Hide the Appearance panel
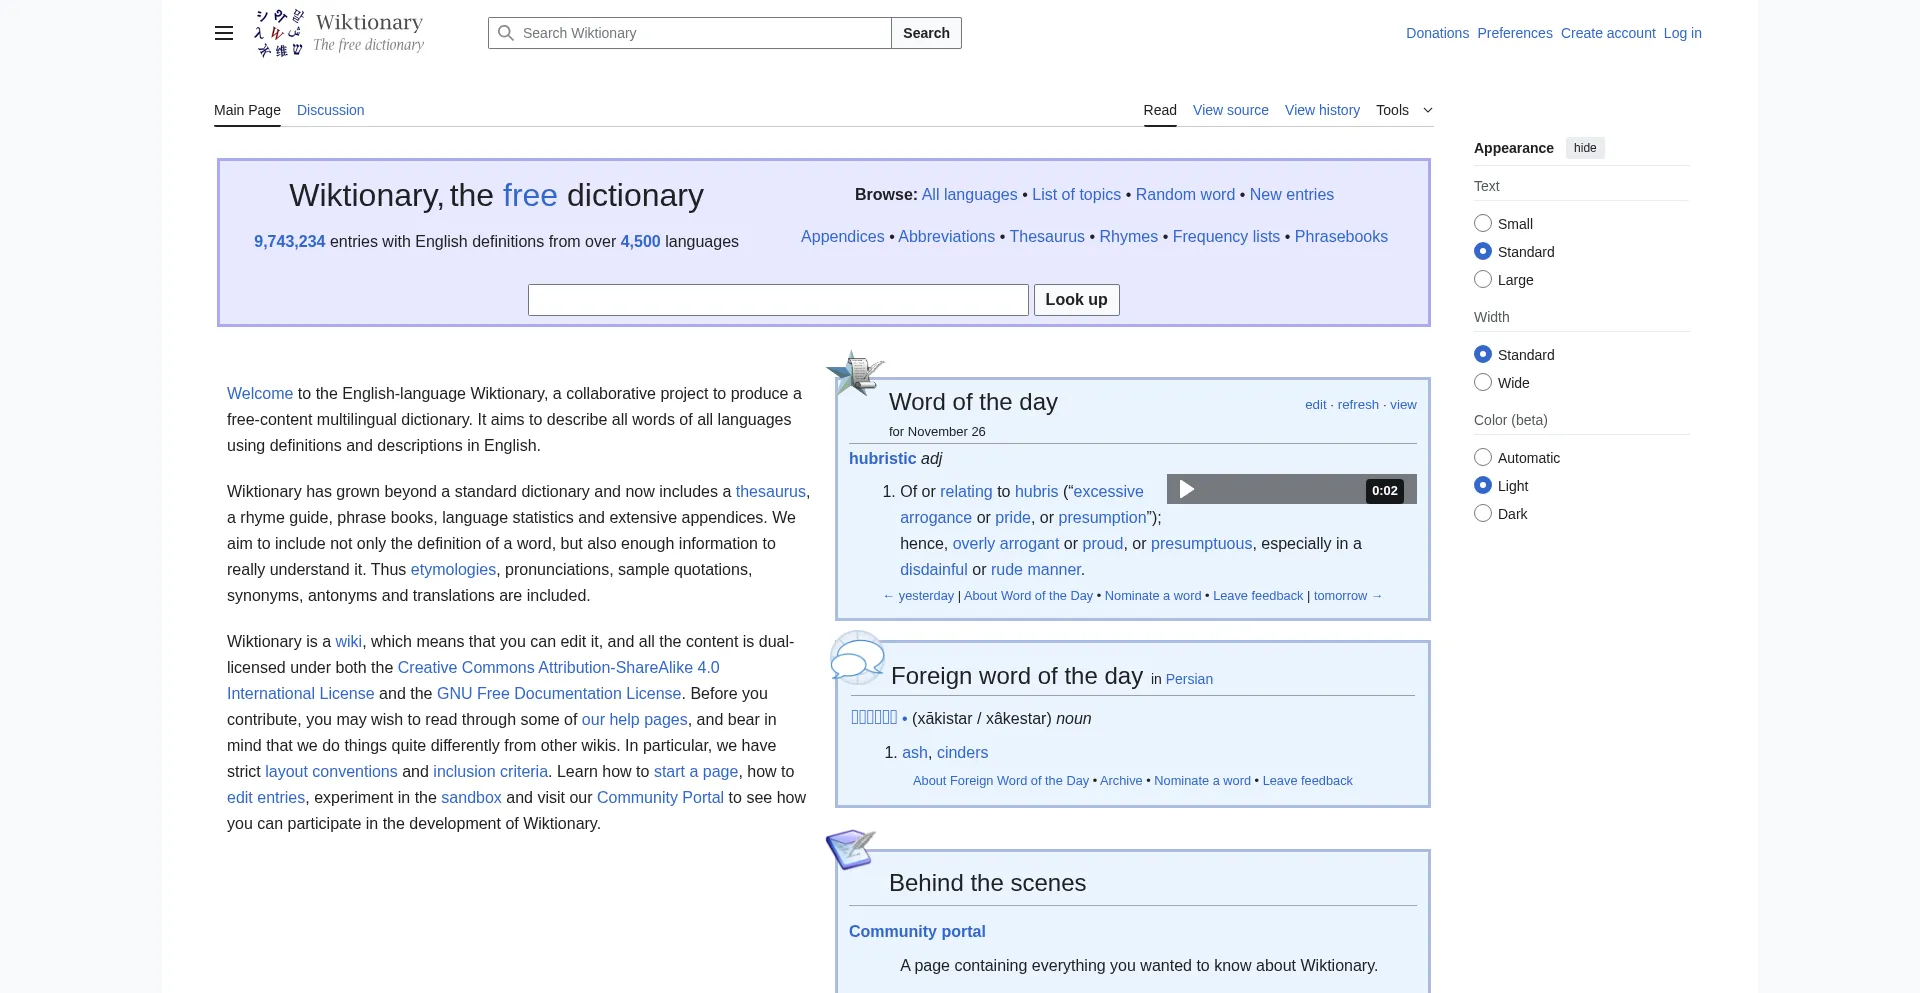Screen dimensions: 1920x993 tap(1585, 148)
